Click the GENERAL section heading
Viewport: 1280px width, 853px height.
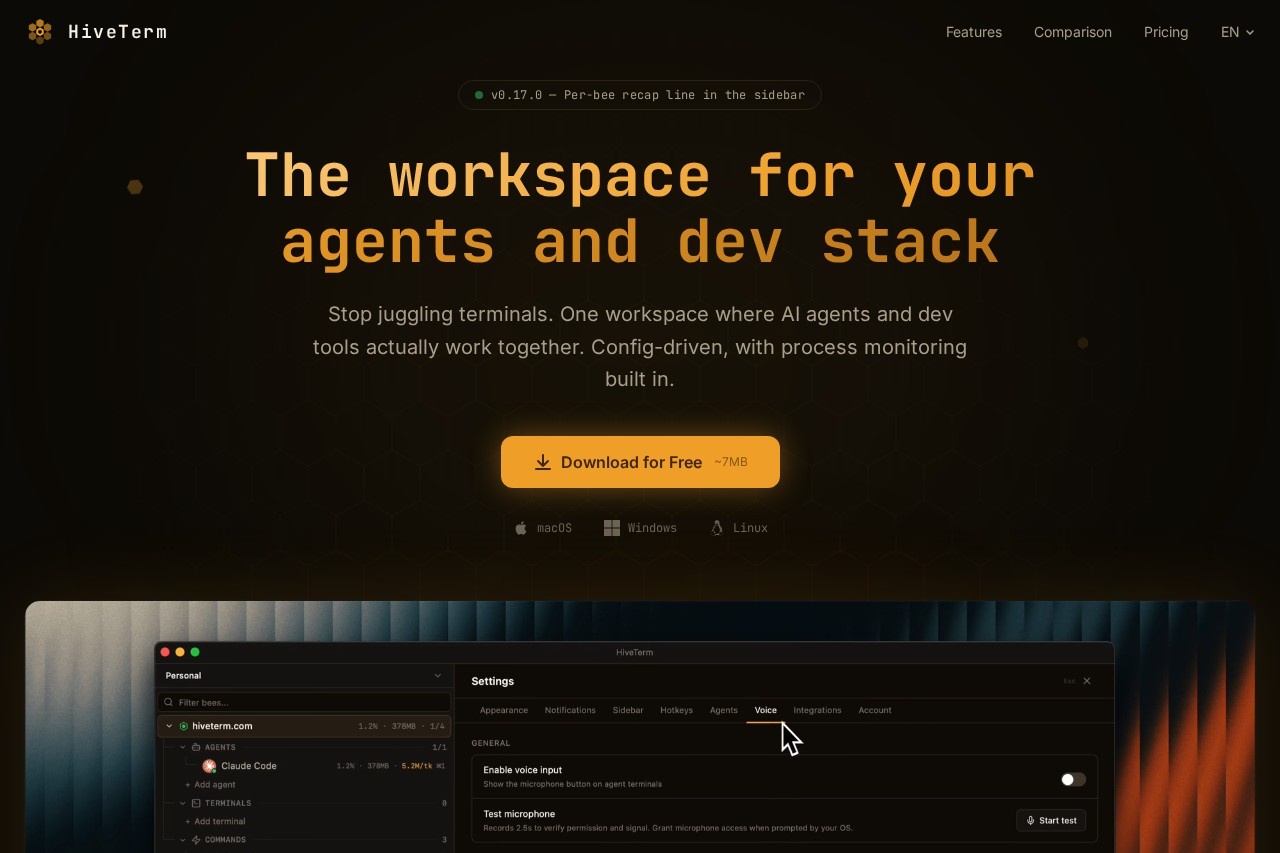coord(491,743)
